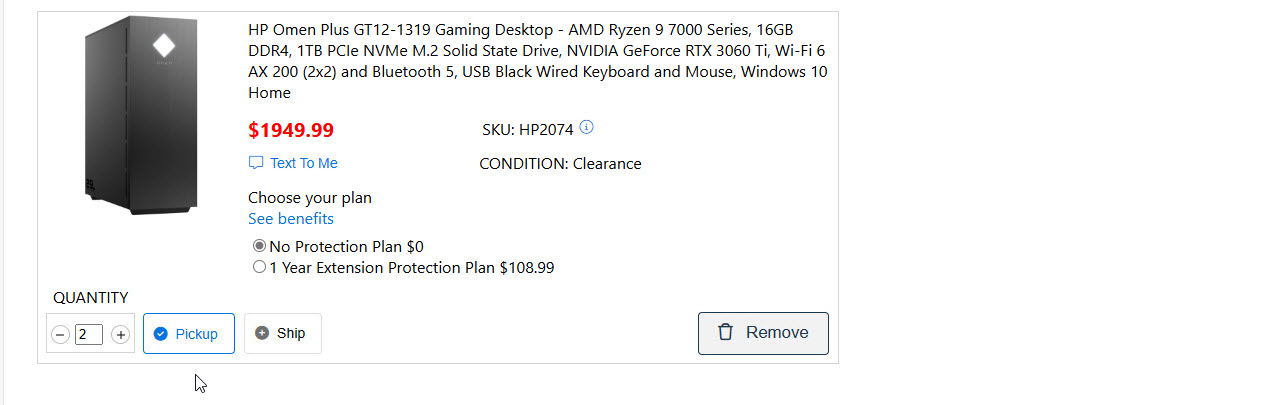
Task: Click the SKU information icon
Action: point(587,127)
